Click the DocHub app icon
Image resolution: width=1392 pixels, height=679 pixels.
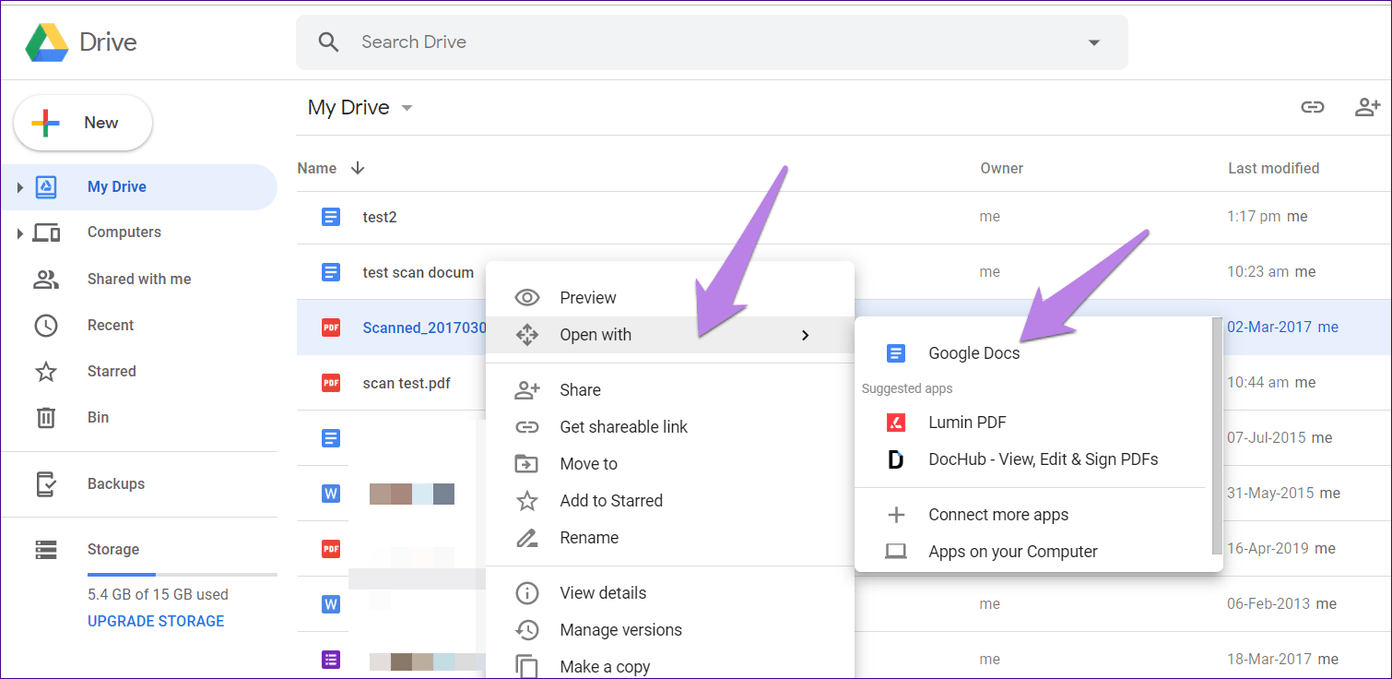pyautogui.click(x=896, y=459)
